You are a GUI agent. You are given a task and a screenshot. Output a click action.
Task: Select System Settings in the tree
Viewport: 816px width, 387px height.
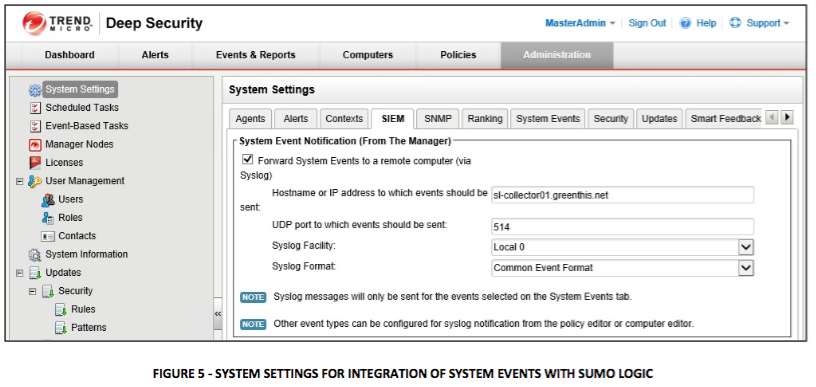point(80,89)
